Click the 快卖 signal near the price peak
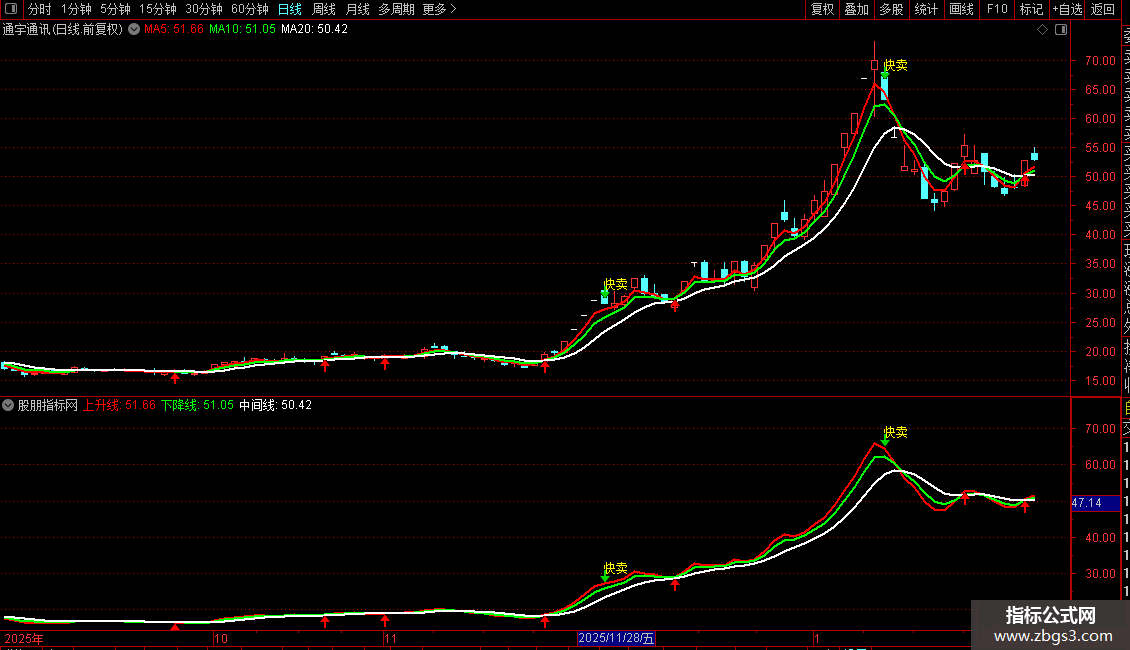 point(896,66)
